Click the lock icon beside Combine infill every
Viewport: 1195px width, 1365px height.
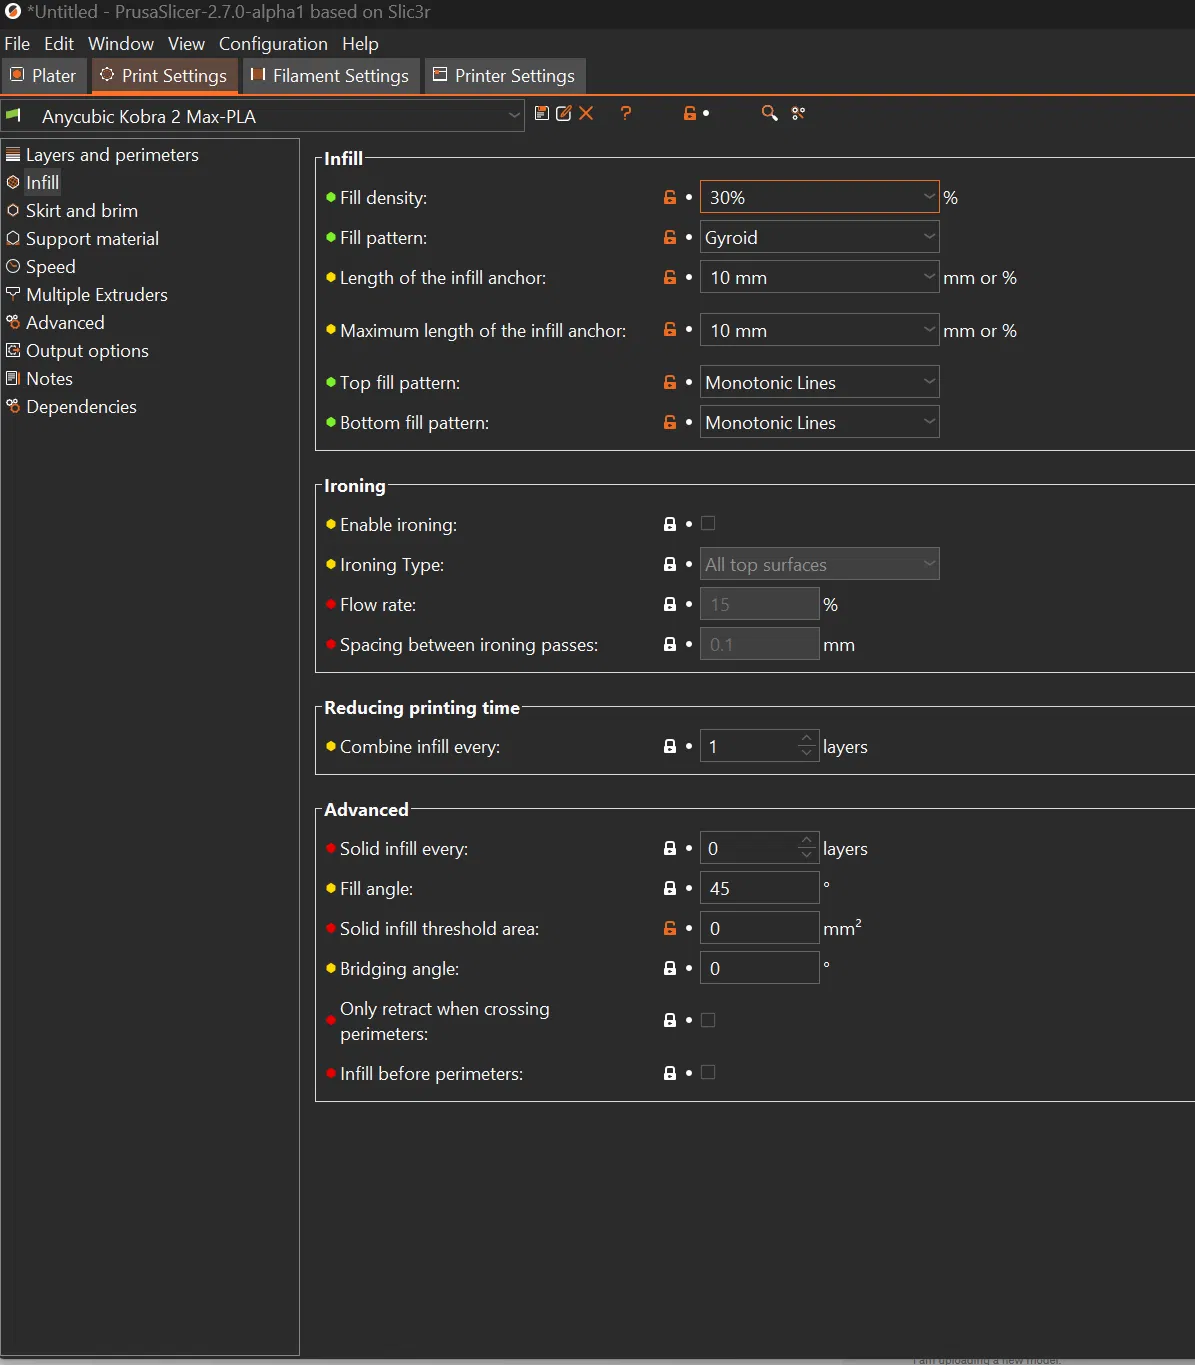pos(670,746)
